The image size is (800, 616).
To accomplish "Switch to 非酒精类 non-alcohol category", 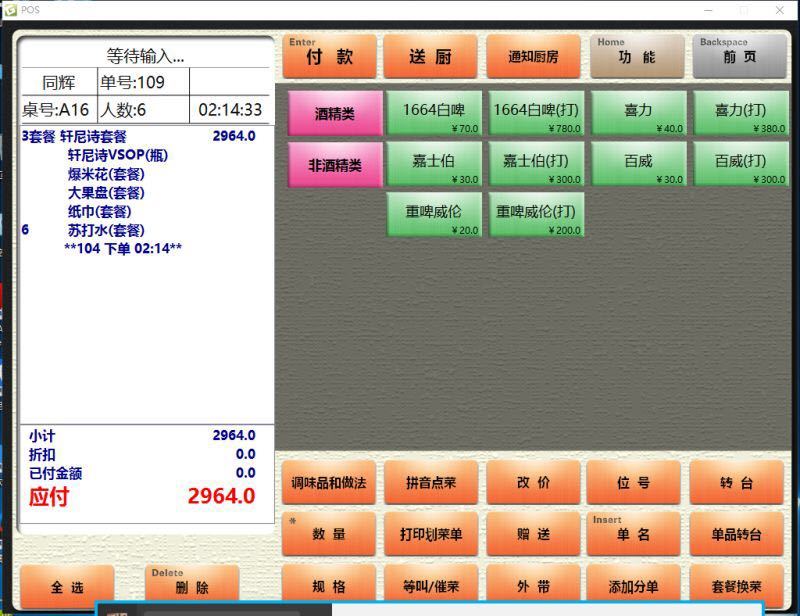I will tap(335, 165).
